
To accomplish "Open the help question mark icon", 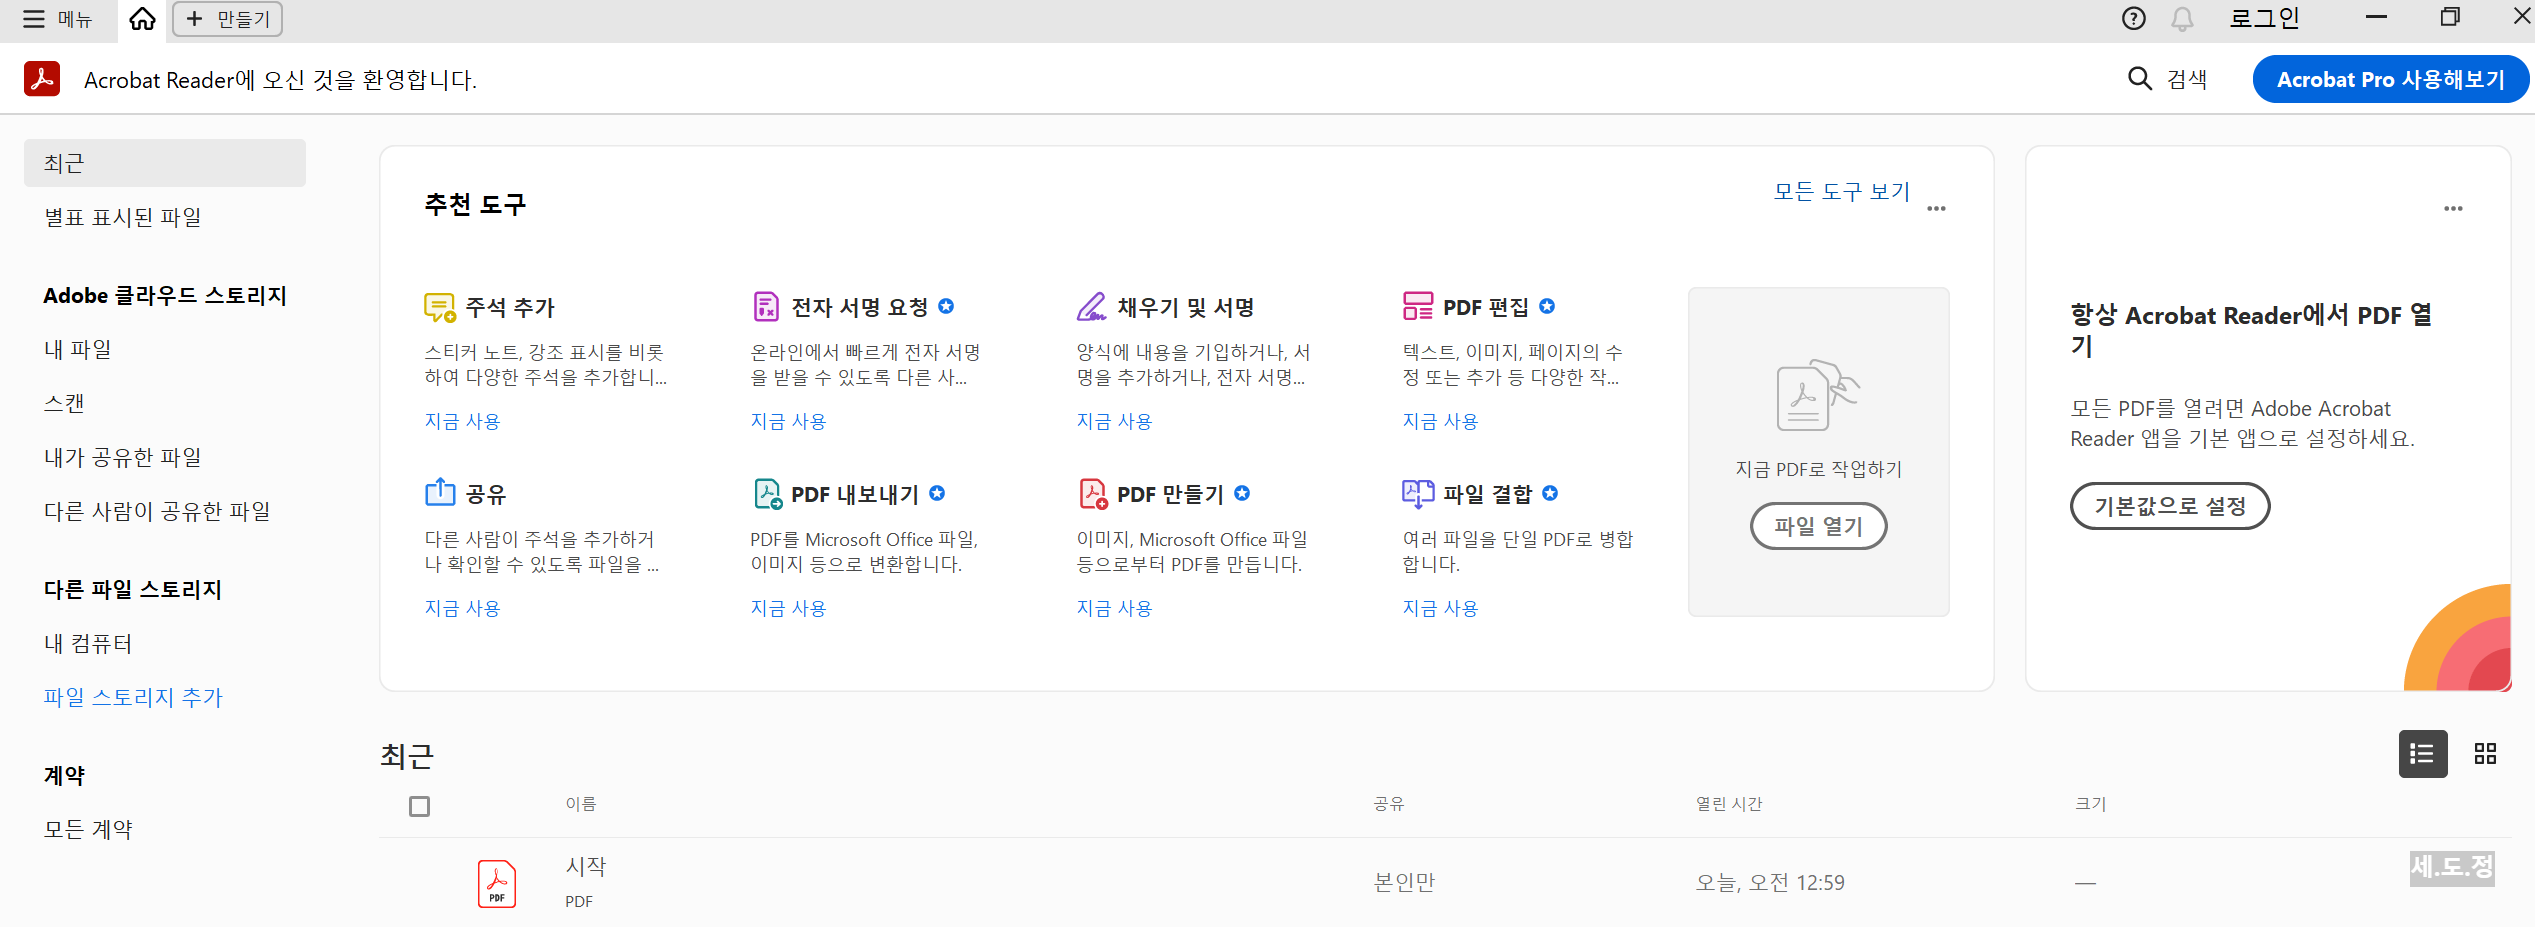I will (2133, 19).
